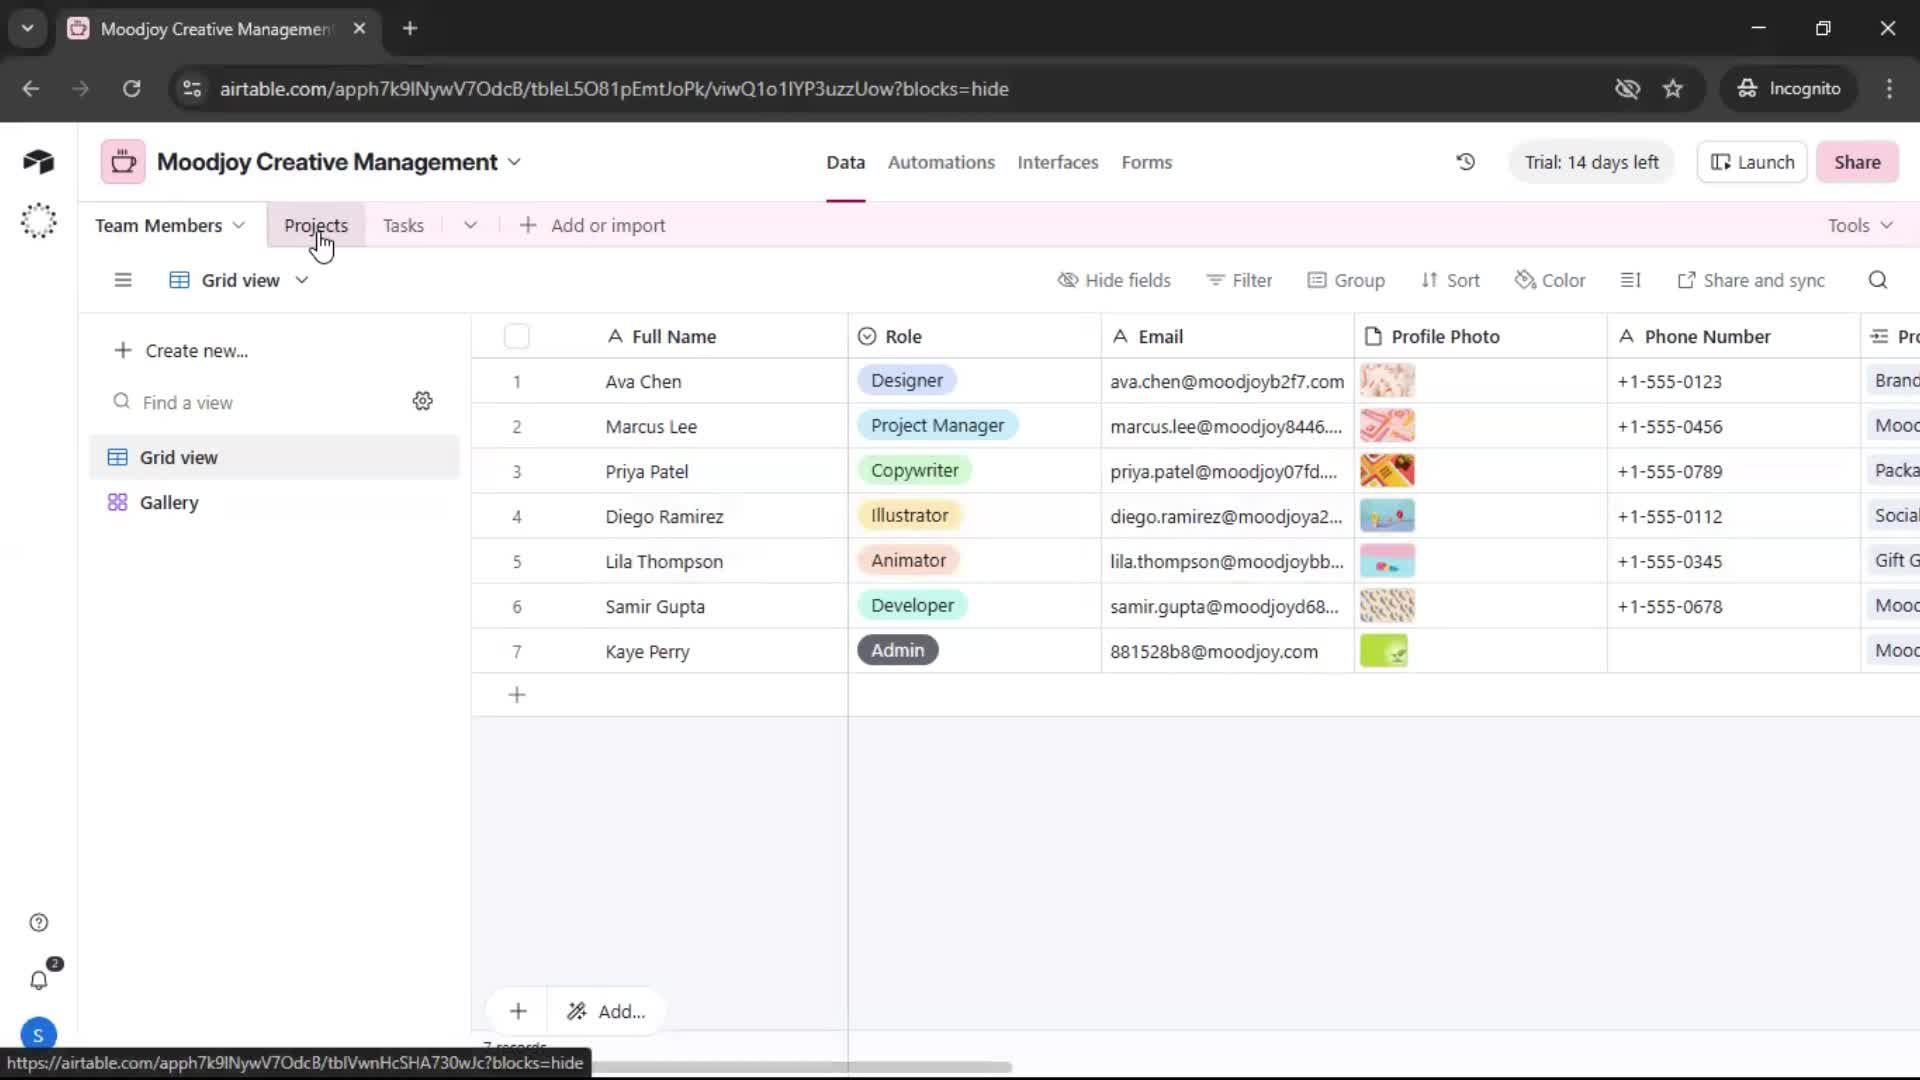
Task: Click the Launch button
Action: (x=1752, y=162)
